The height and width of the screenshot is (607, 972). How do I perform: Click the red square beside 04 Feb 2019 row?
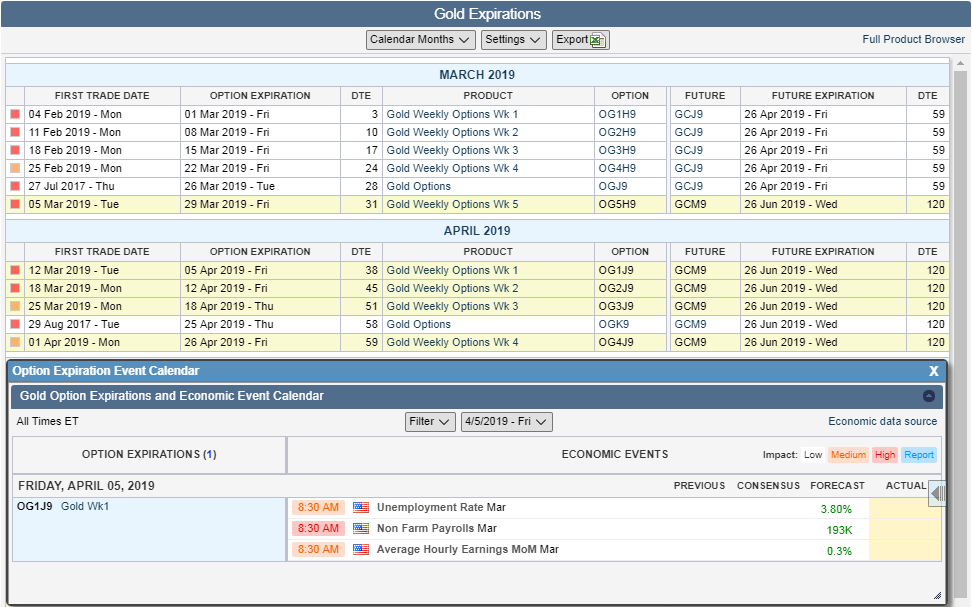click(x=15, y=115)
